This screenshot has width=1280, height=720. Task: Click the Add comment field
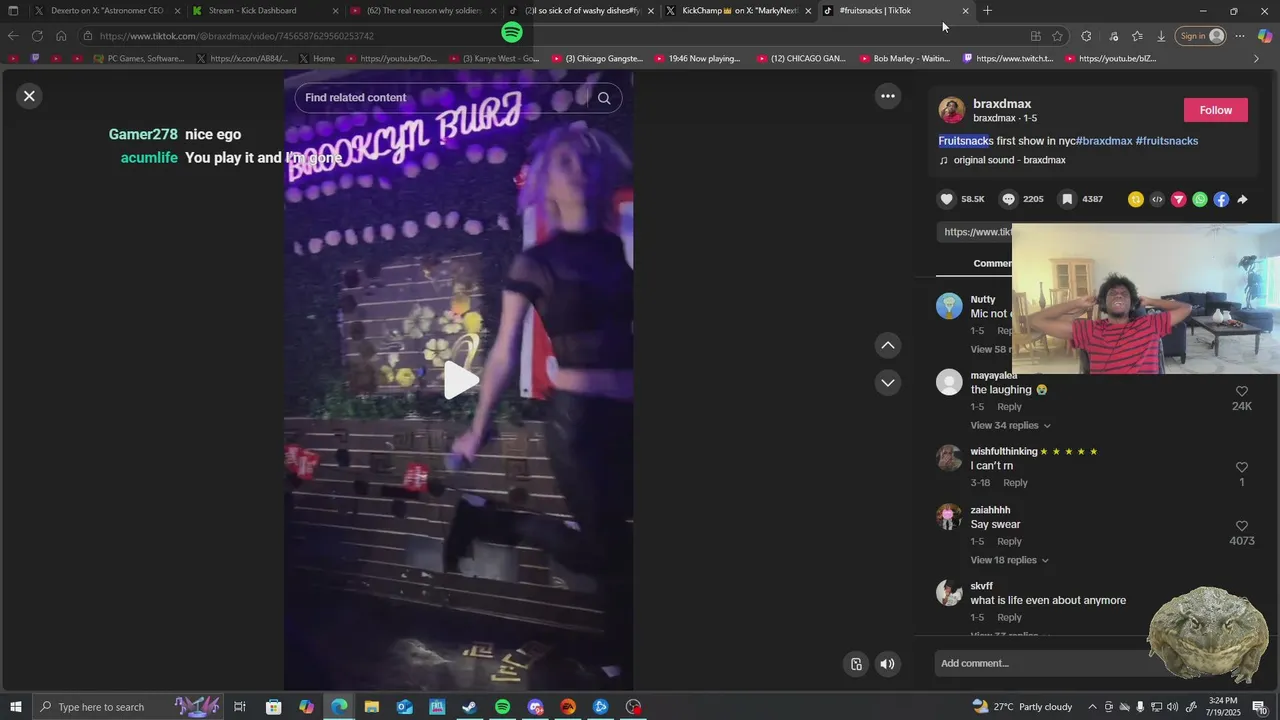pyautogui.click(x=1045, y=664)
